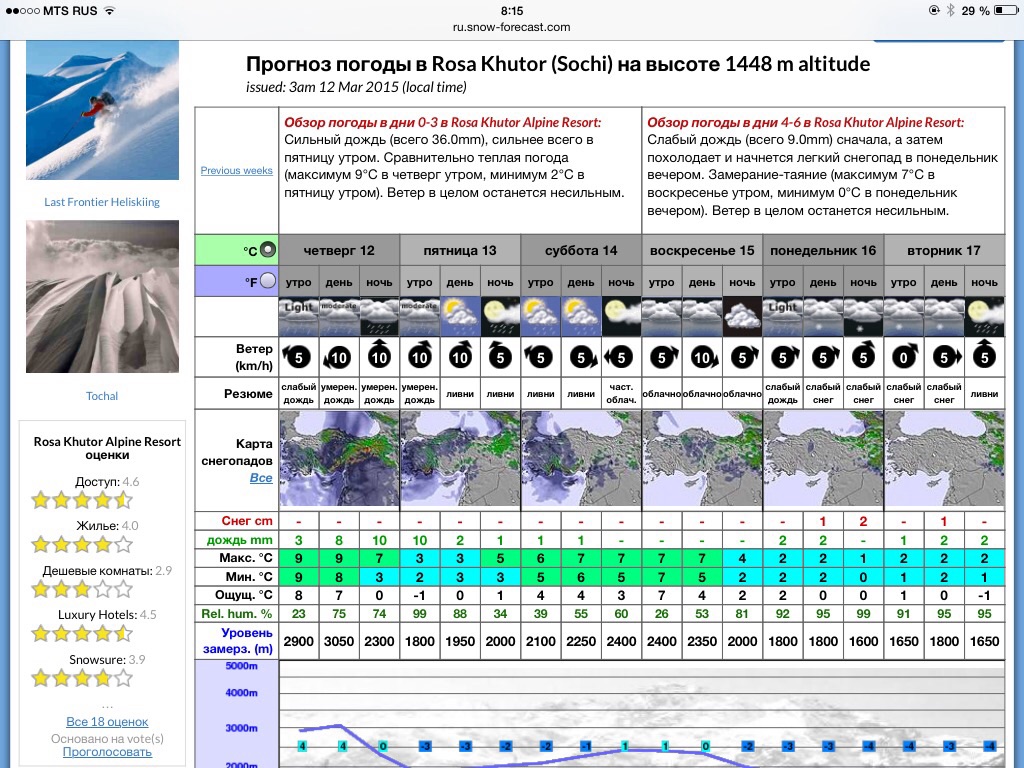
Task: Tap the ru.snow-forecast.com address bar
Action: point(511,27)
